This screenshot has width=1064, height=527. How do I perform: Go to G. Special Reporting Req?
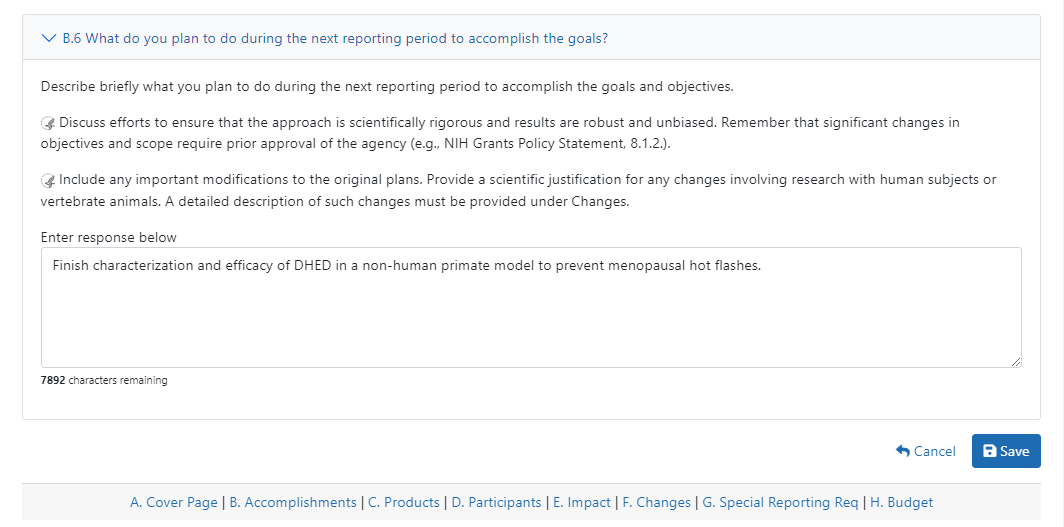click(x=780, y=502)
